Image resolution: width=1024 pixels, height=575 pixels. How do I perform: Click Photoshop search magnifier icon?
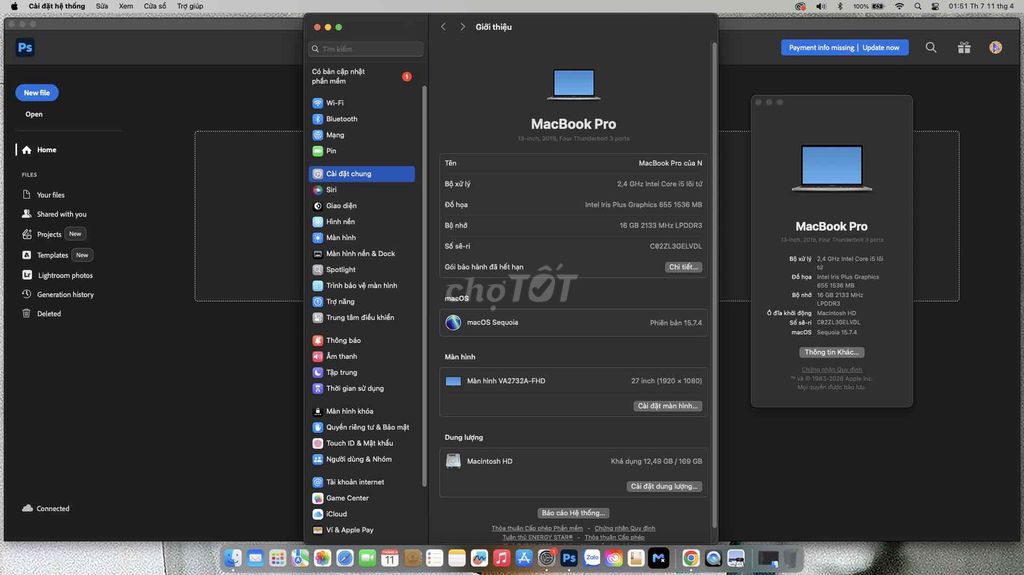click(x=931, y=47)
